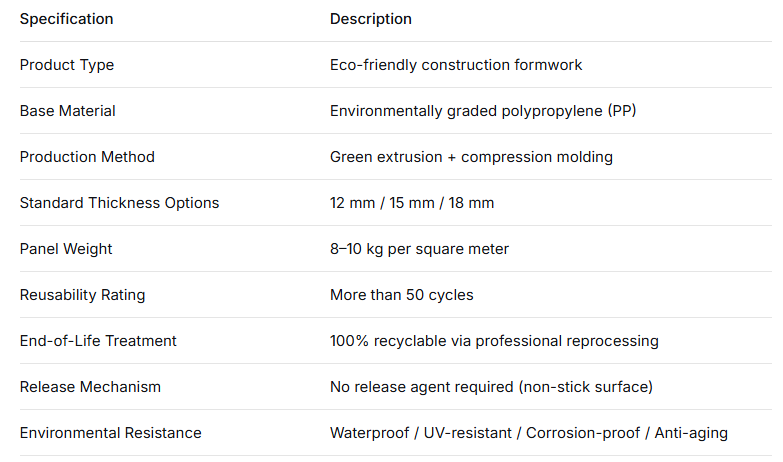Click the "Specification" column header

66,19
